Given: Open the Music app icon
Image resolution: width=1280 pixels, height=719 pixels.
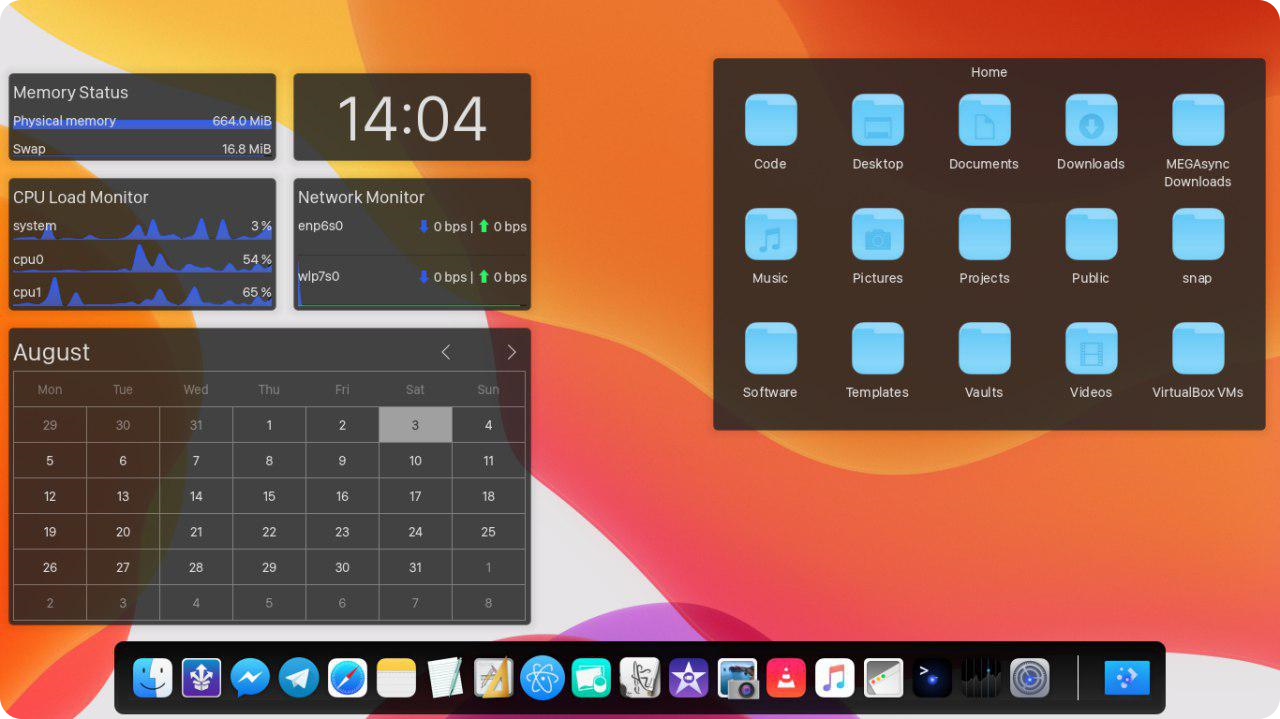Looking at the screenshot, I should coord(835,678).
